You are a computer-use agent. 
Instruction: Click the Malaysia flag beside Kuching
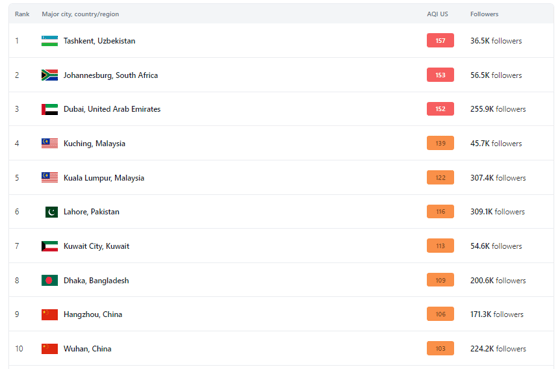[50, 143]
